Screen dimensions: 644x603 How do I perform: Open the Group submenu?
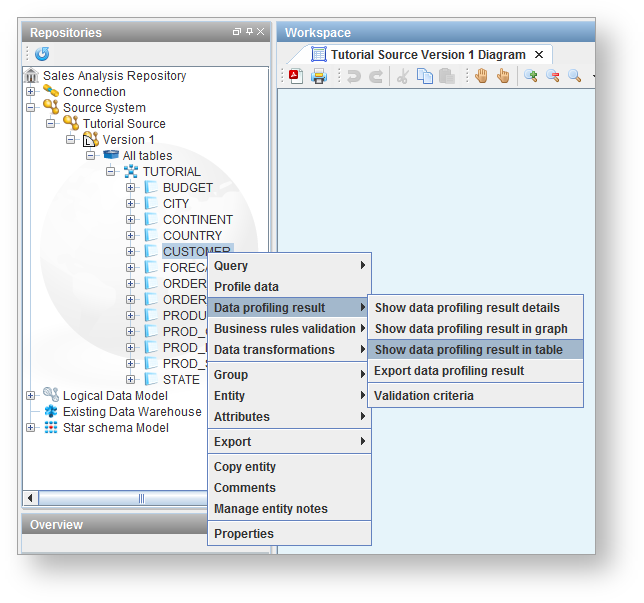pos(290,375)
